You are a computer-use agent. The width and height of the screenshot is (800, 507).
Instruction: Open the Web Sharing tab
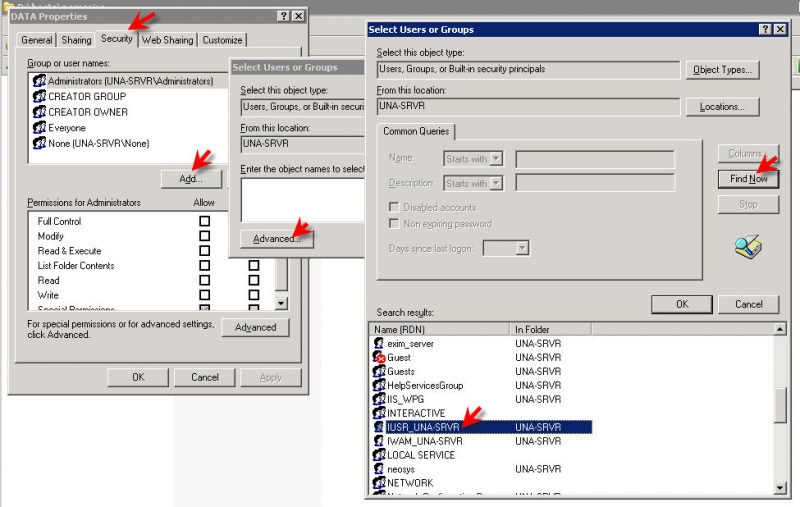(167, 40)
